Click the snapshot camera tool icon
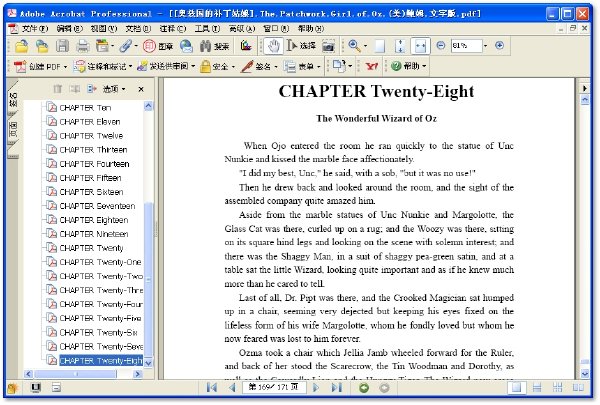Screen dimensions: 600x405 tap(328, 46)
